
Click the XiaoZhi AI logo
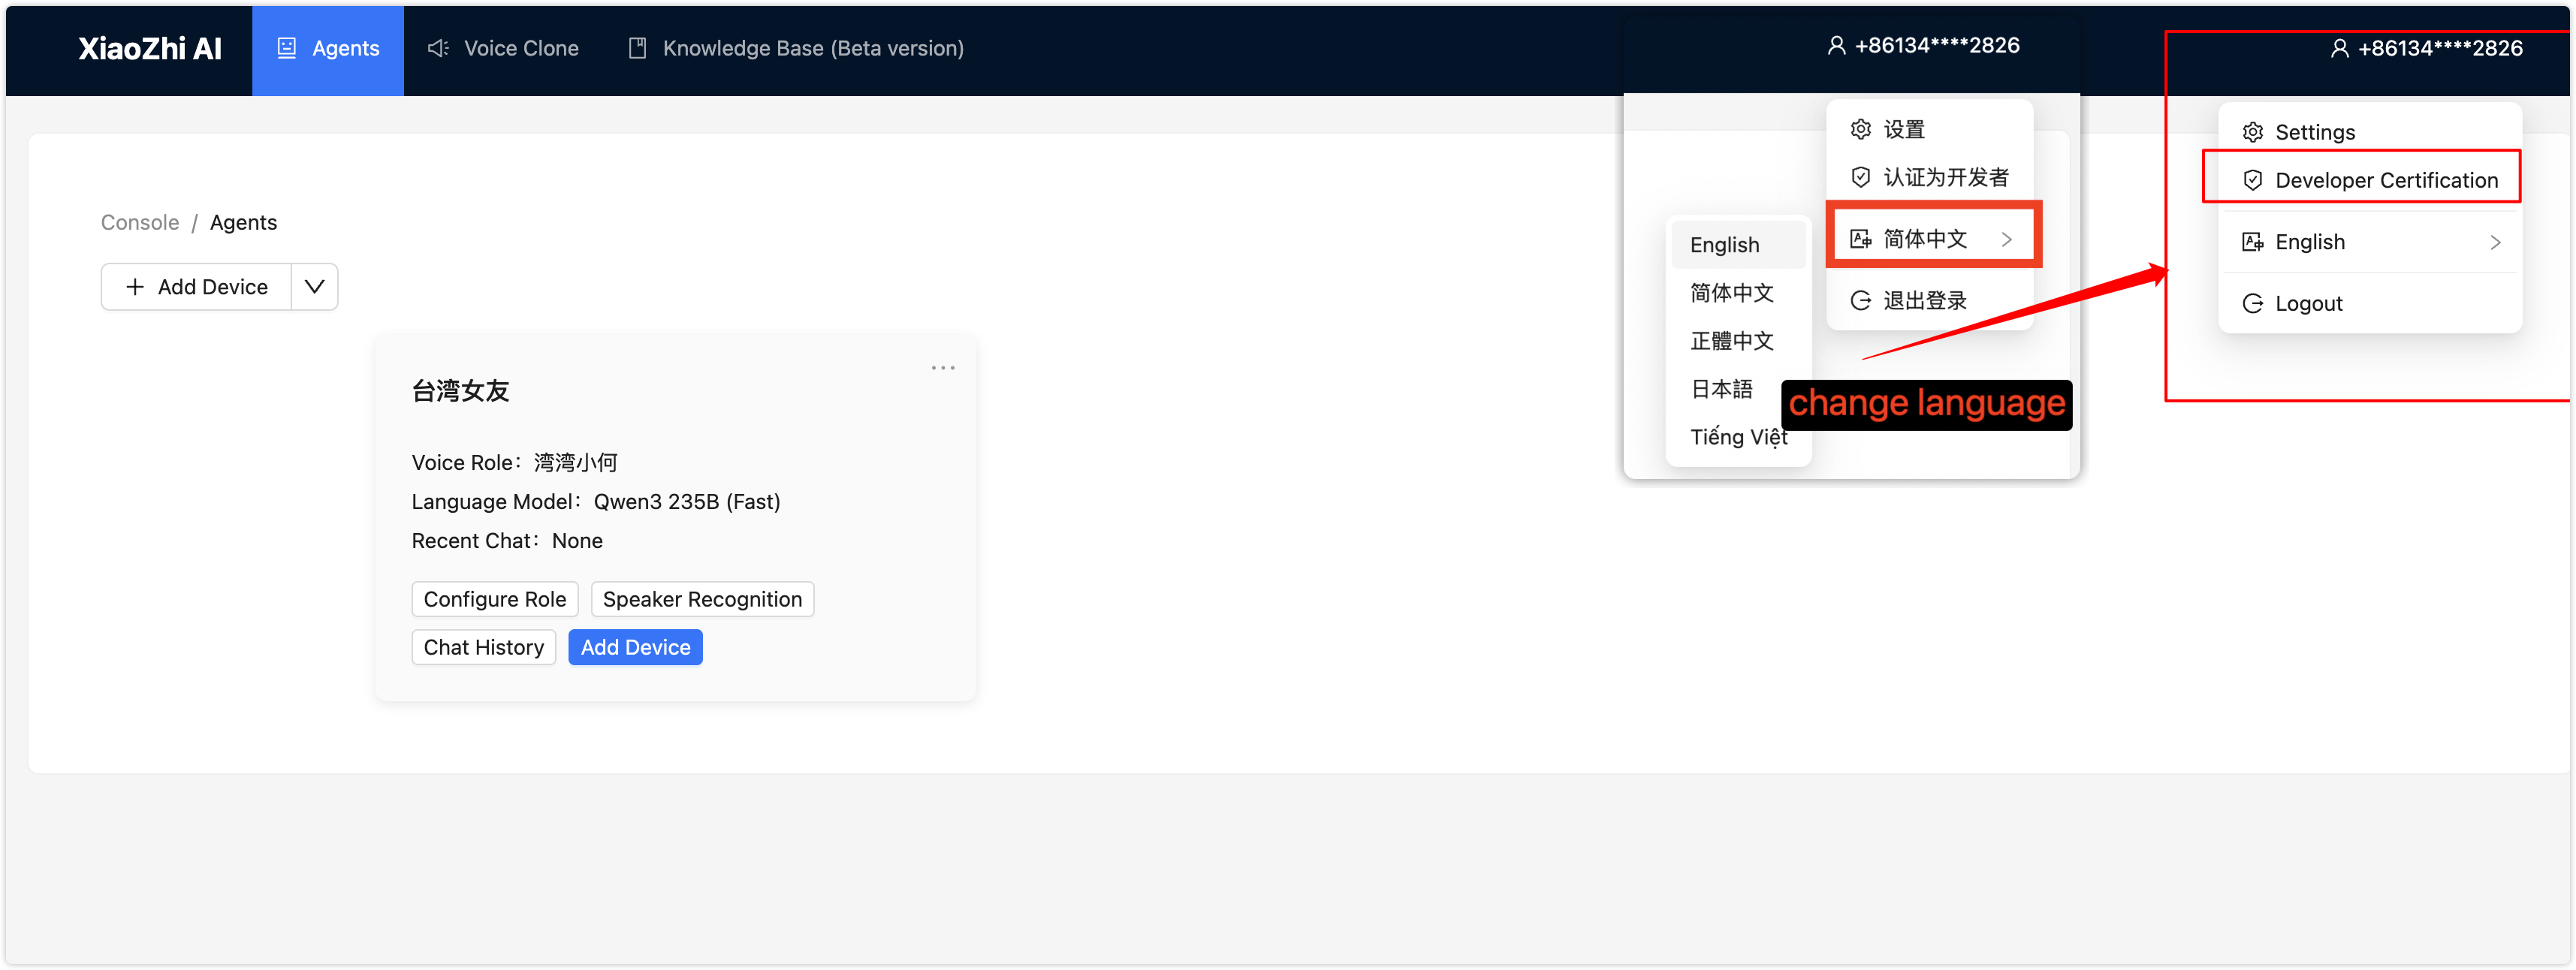150,48
